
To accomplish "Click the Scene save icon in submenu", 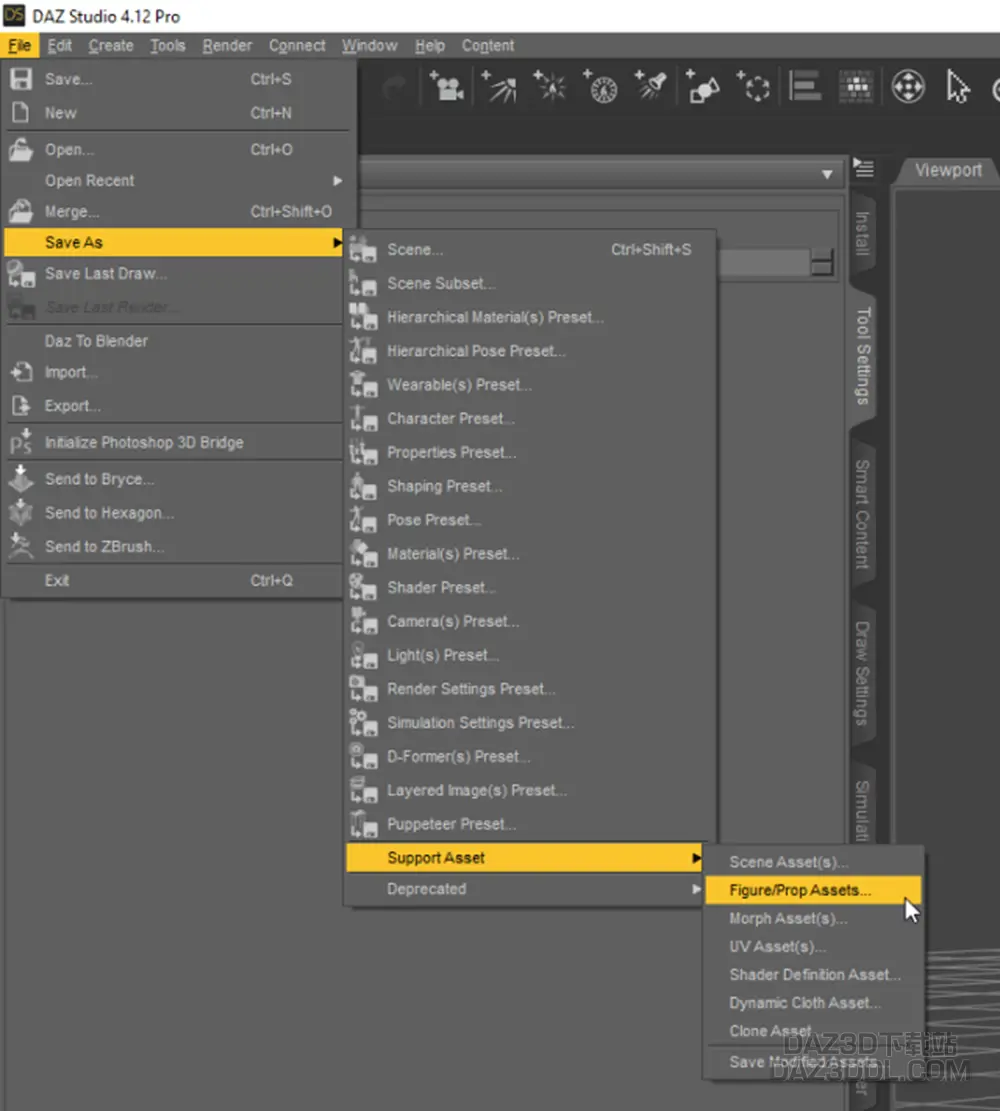I will [x=363, y=249].
